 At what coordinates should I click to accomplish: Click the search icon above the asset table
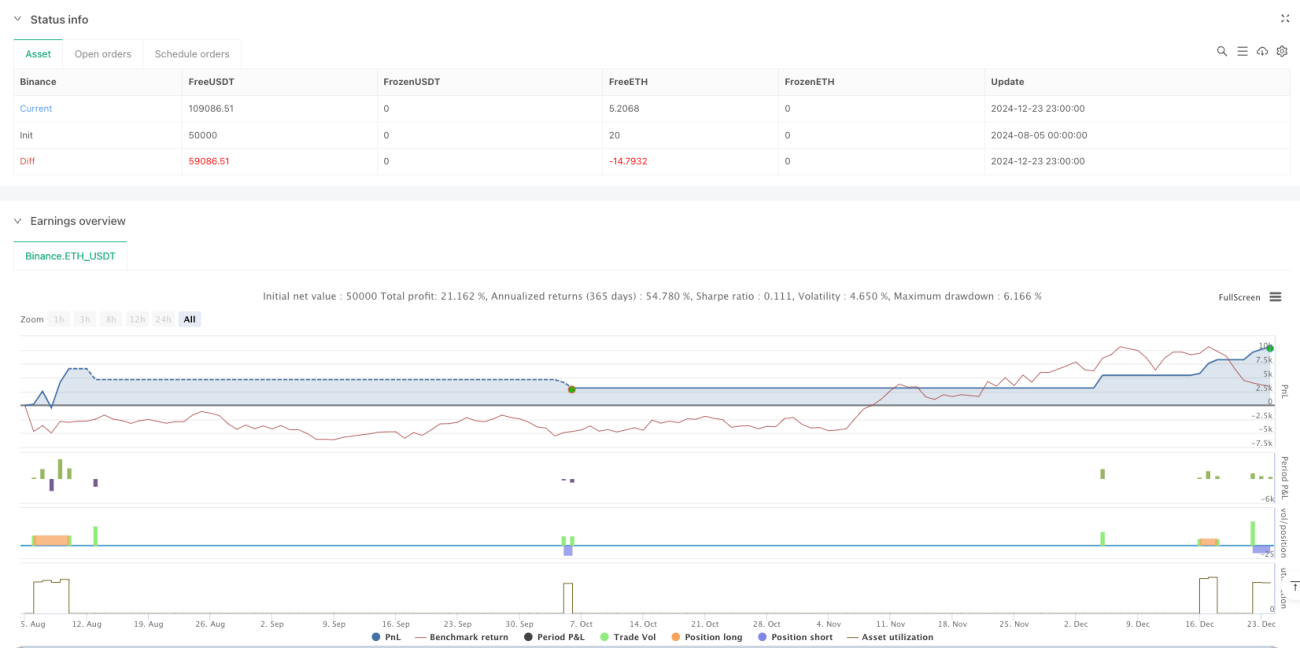pos(1222,51)
